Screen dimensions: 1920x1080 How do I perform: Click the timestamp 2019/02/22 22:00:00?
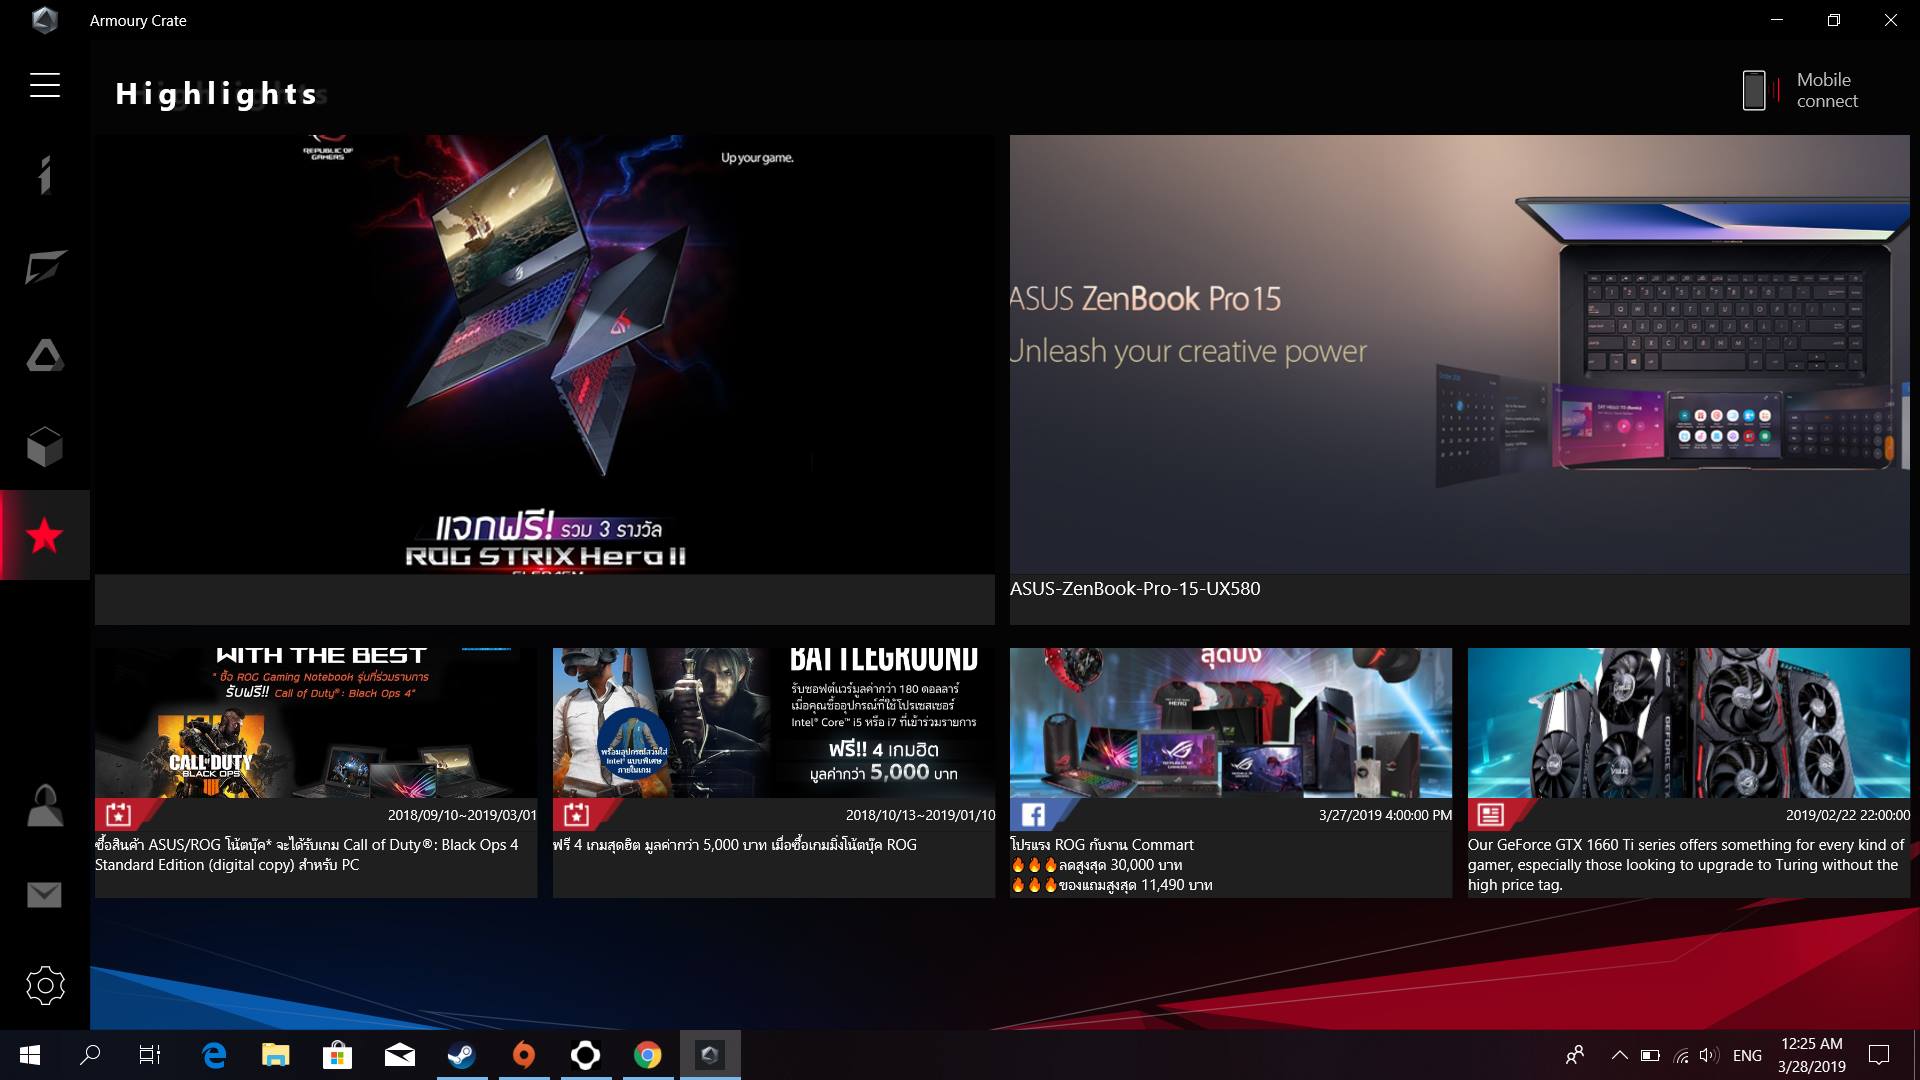(x=1848, y=815)
